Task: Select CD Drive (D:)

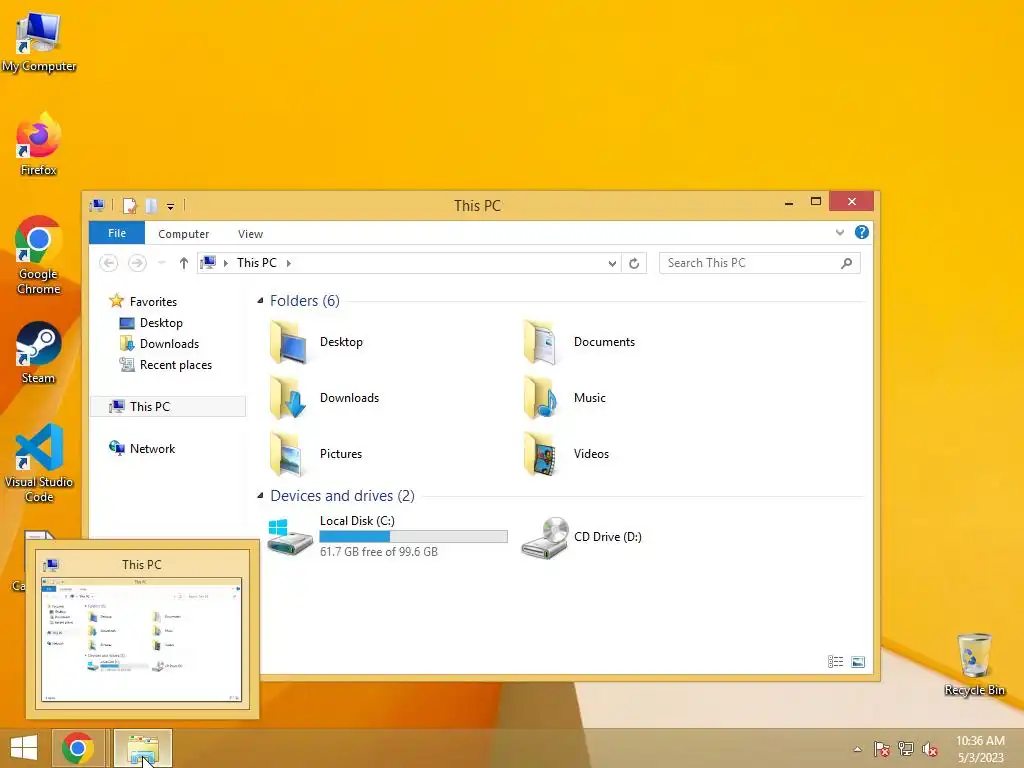Action: (582, 537)
